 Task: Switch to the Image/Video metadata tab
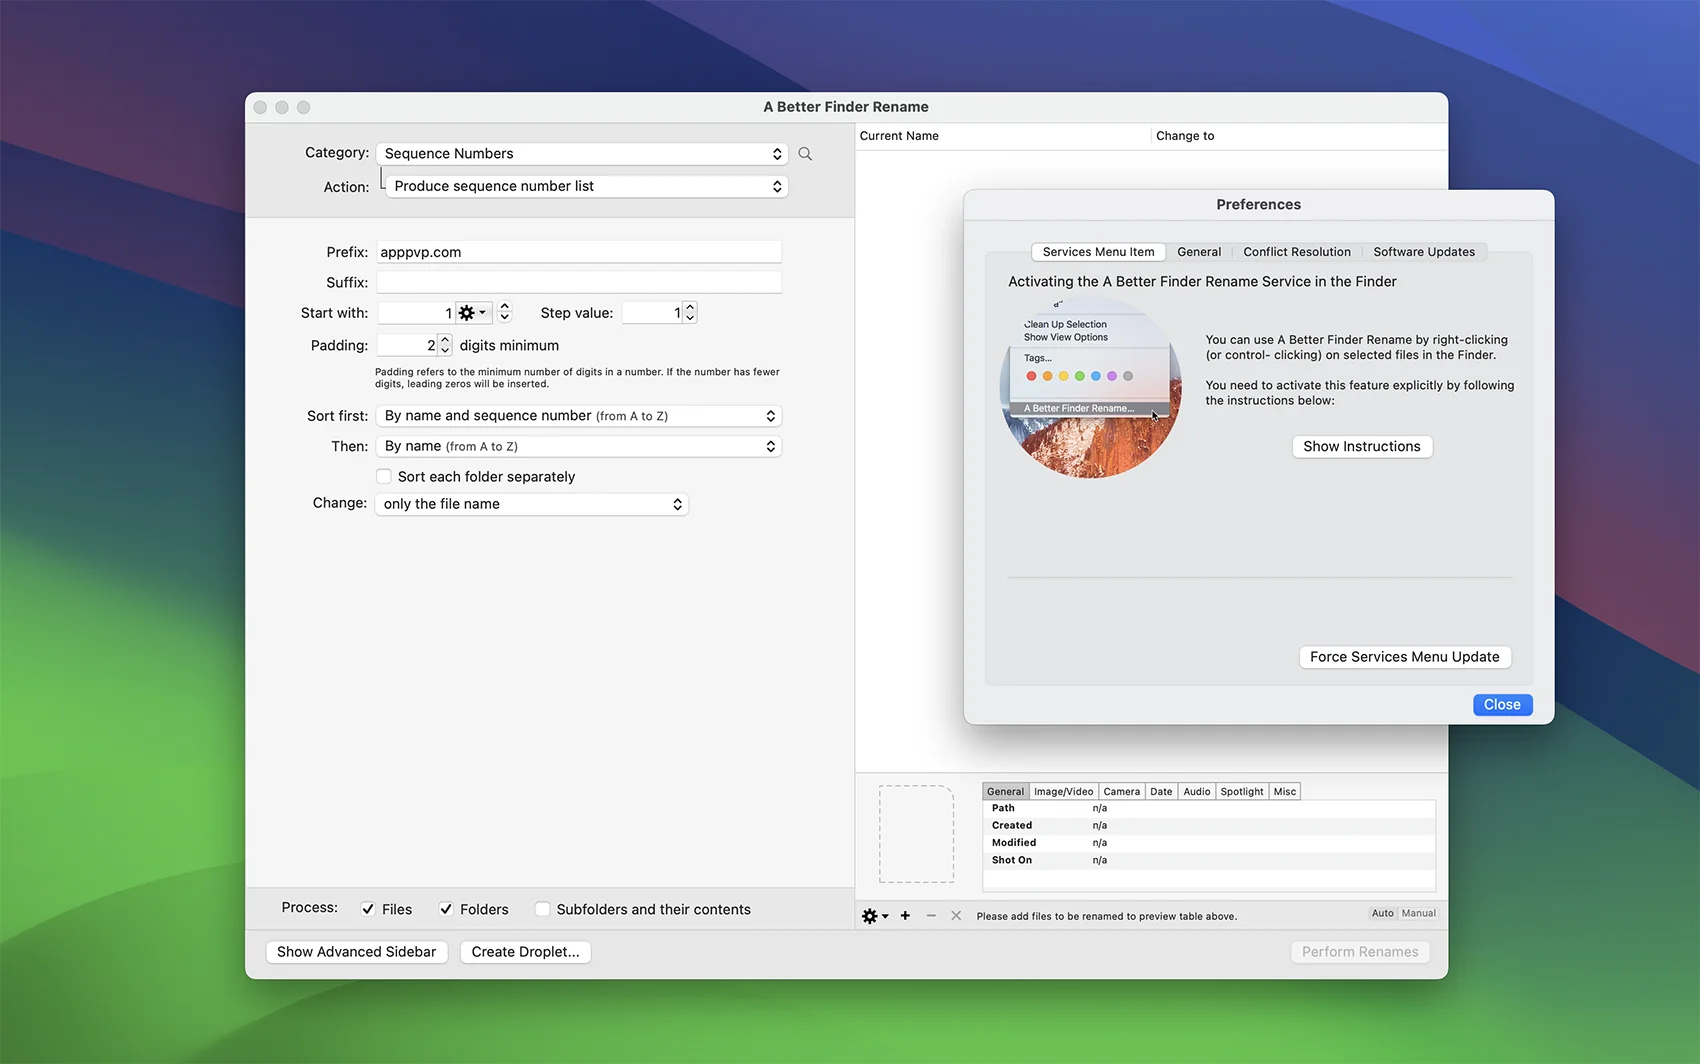tap(1063, 792)
